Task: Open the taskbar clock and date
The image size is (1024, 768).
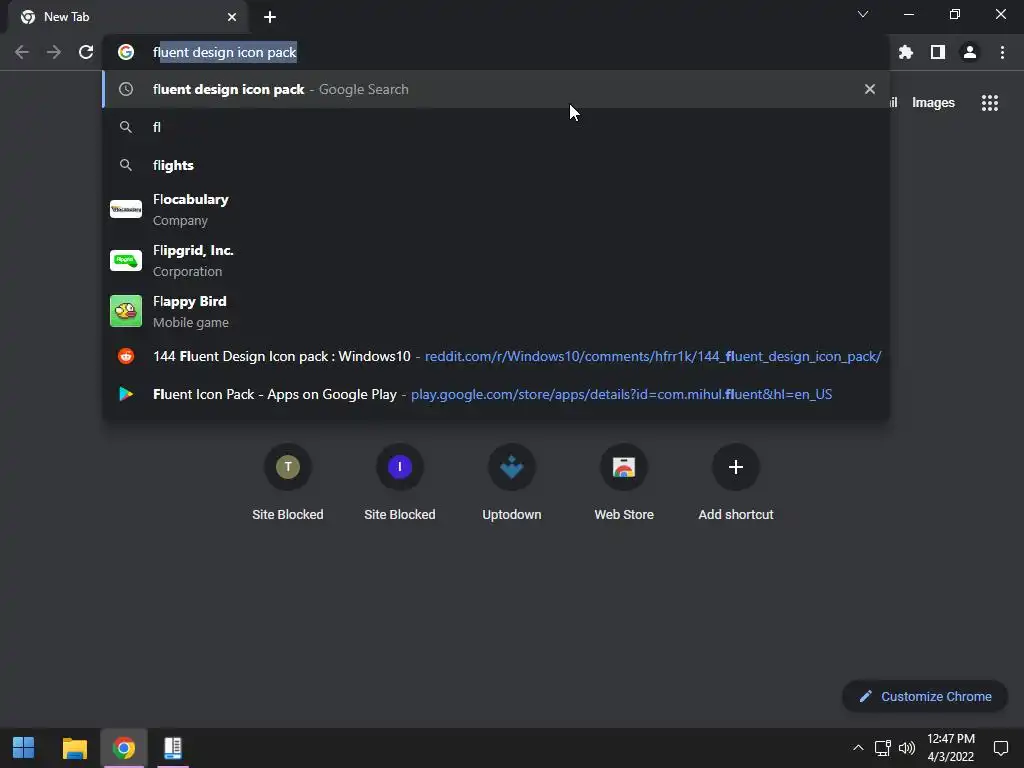Action: [x=951, y=748]
